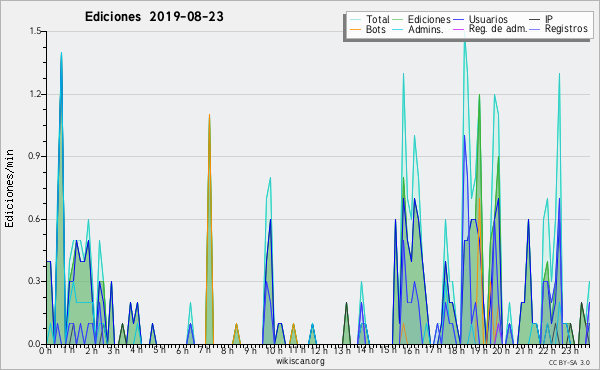Select the IP legend label
This screenshot has height=370, width=600.
coord(549,19)
